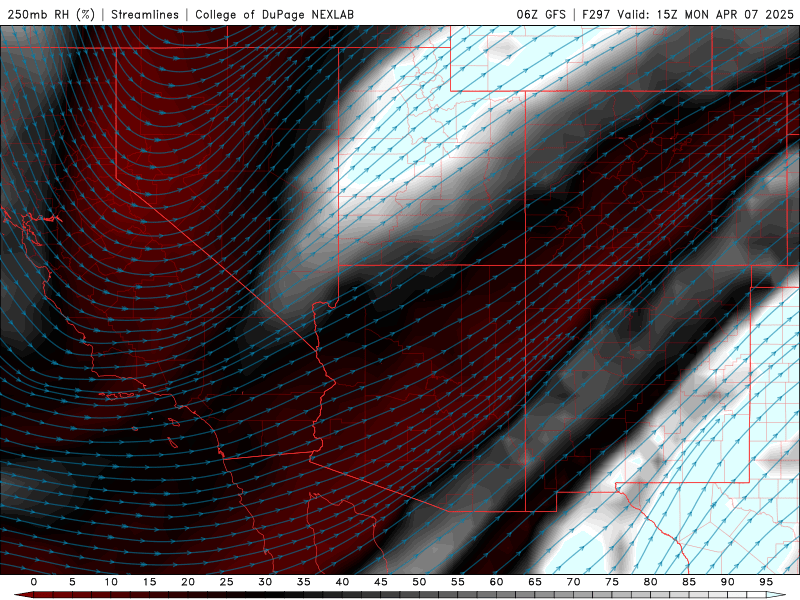
Task: Click the '250mb RH (%)' title text
Action: [52, 14]
